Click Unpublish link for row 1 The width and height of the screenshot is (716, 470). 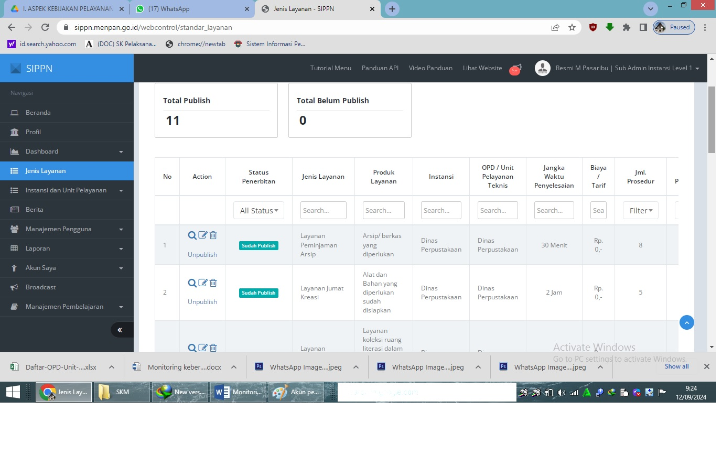[x=202, y=254]
